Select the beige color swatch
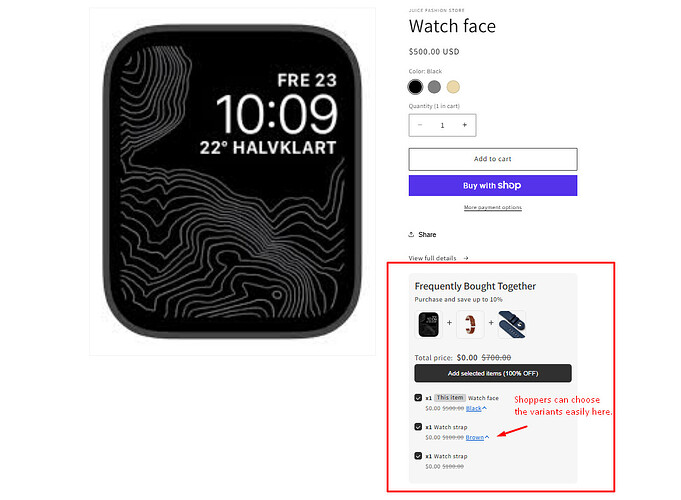 453,87
